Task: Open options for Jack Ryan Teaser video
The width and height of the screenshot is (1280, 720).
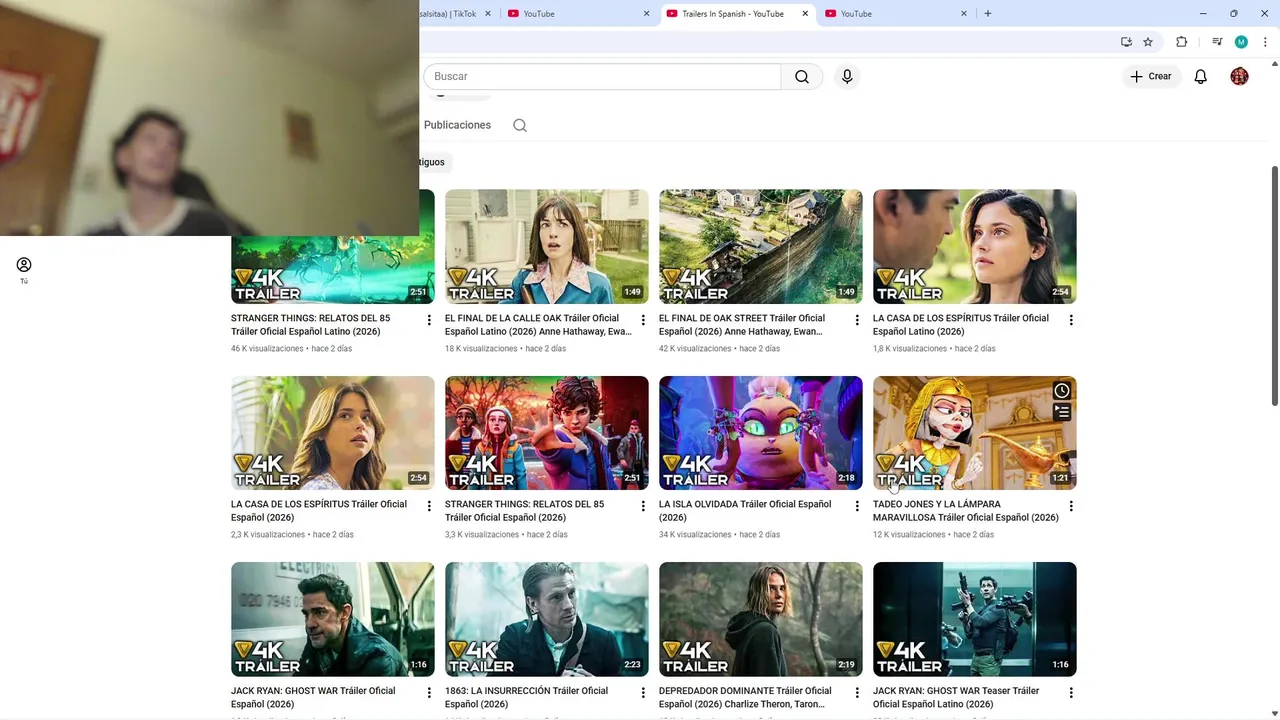Action: tap(1071, 692)
